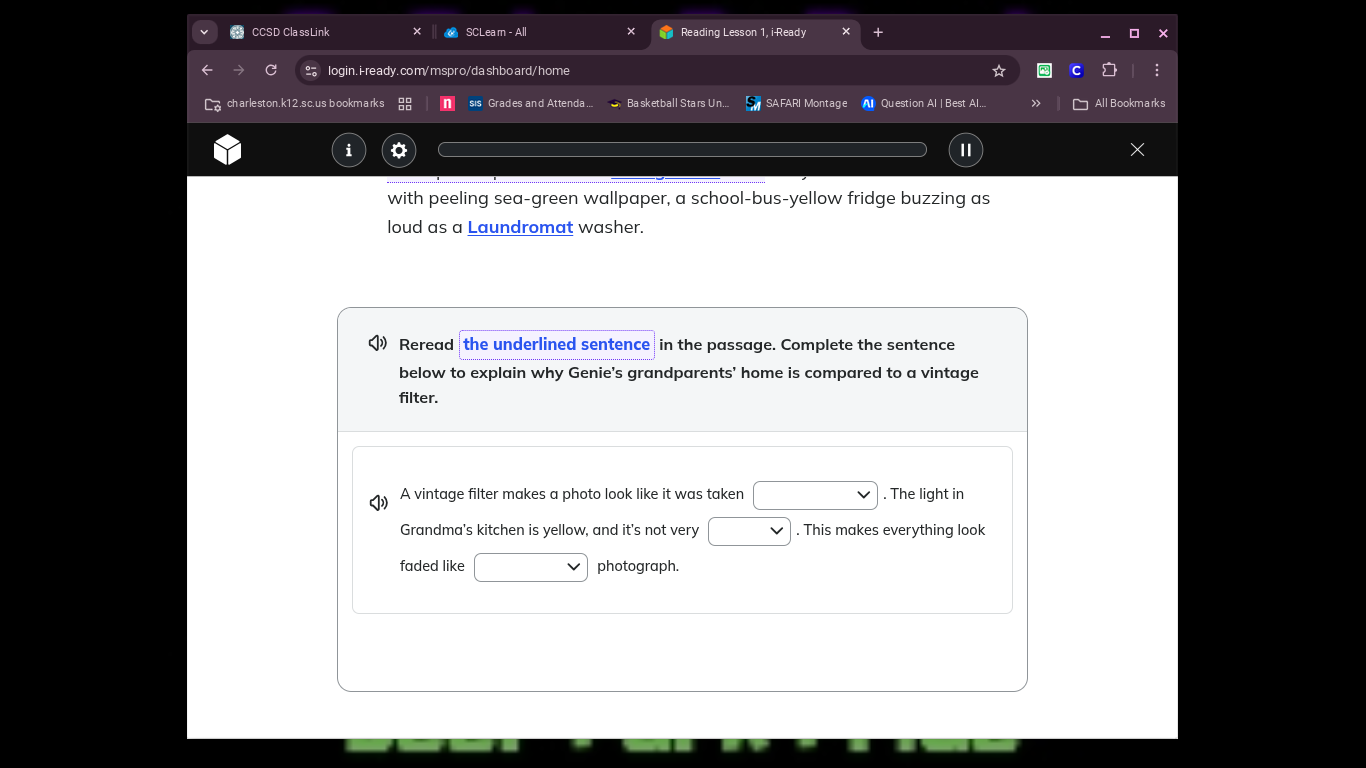Open dropdown after 'photo look like it was taken'
Screen dimensions: 1366x768
815,495
